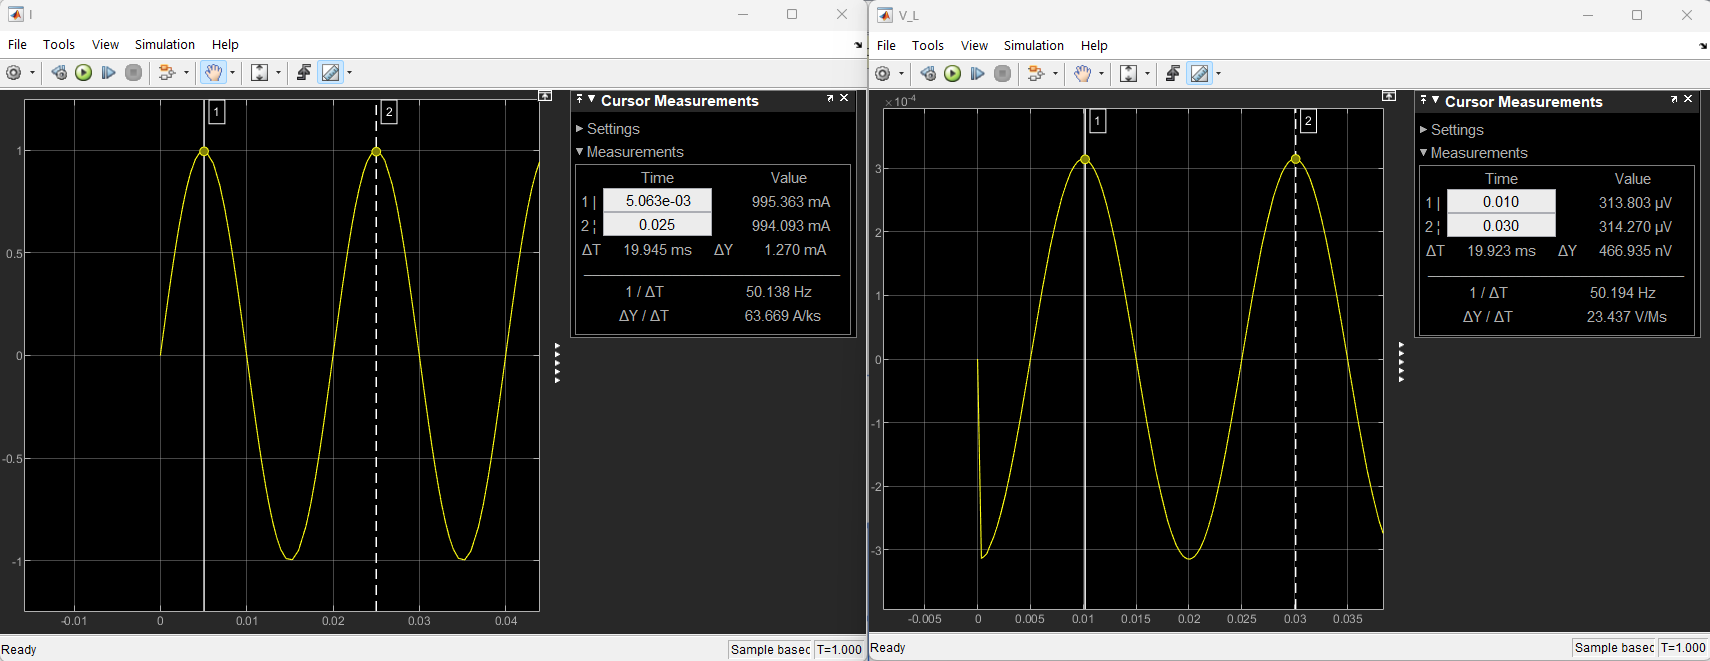Click the Stop button in I window
Viewport: 1710px width, 661px height.
(133, 72)
